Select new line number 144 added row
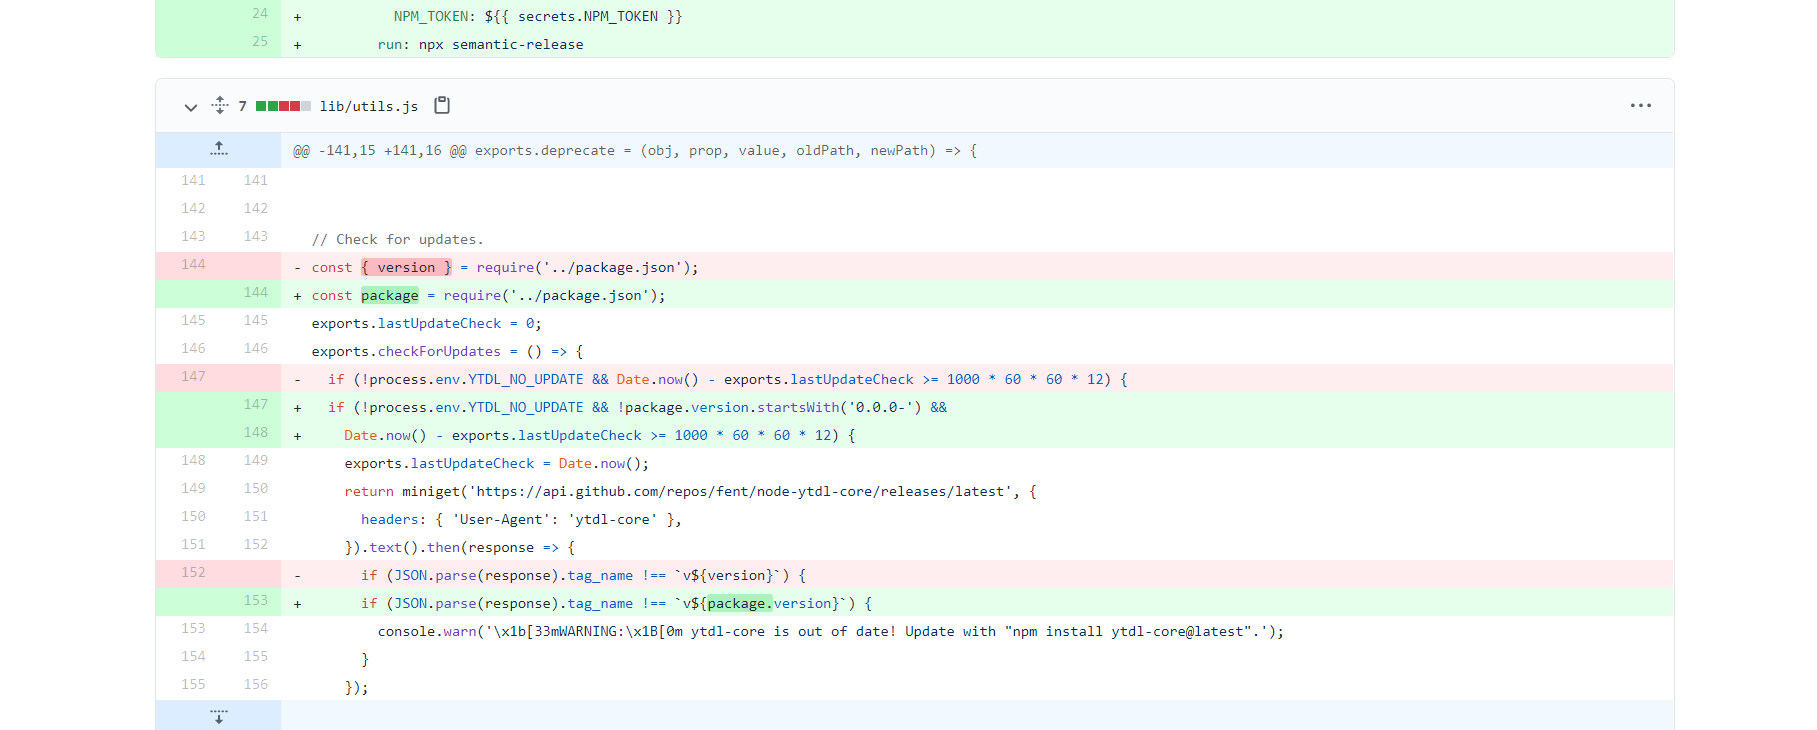 [256, 293]
